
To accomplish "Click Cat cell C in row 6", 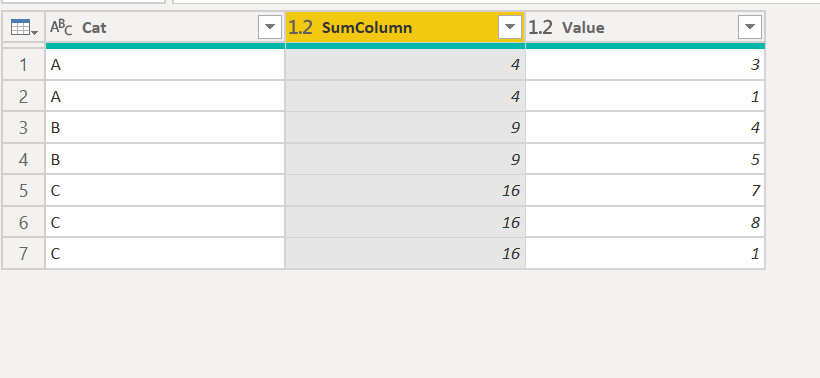I will tap(165, 222).
